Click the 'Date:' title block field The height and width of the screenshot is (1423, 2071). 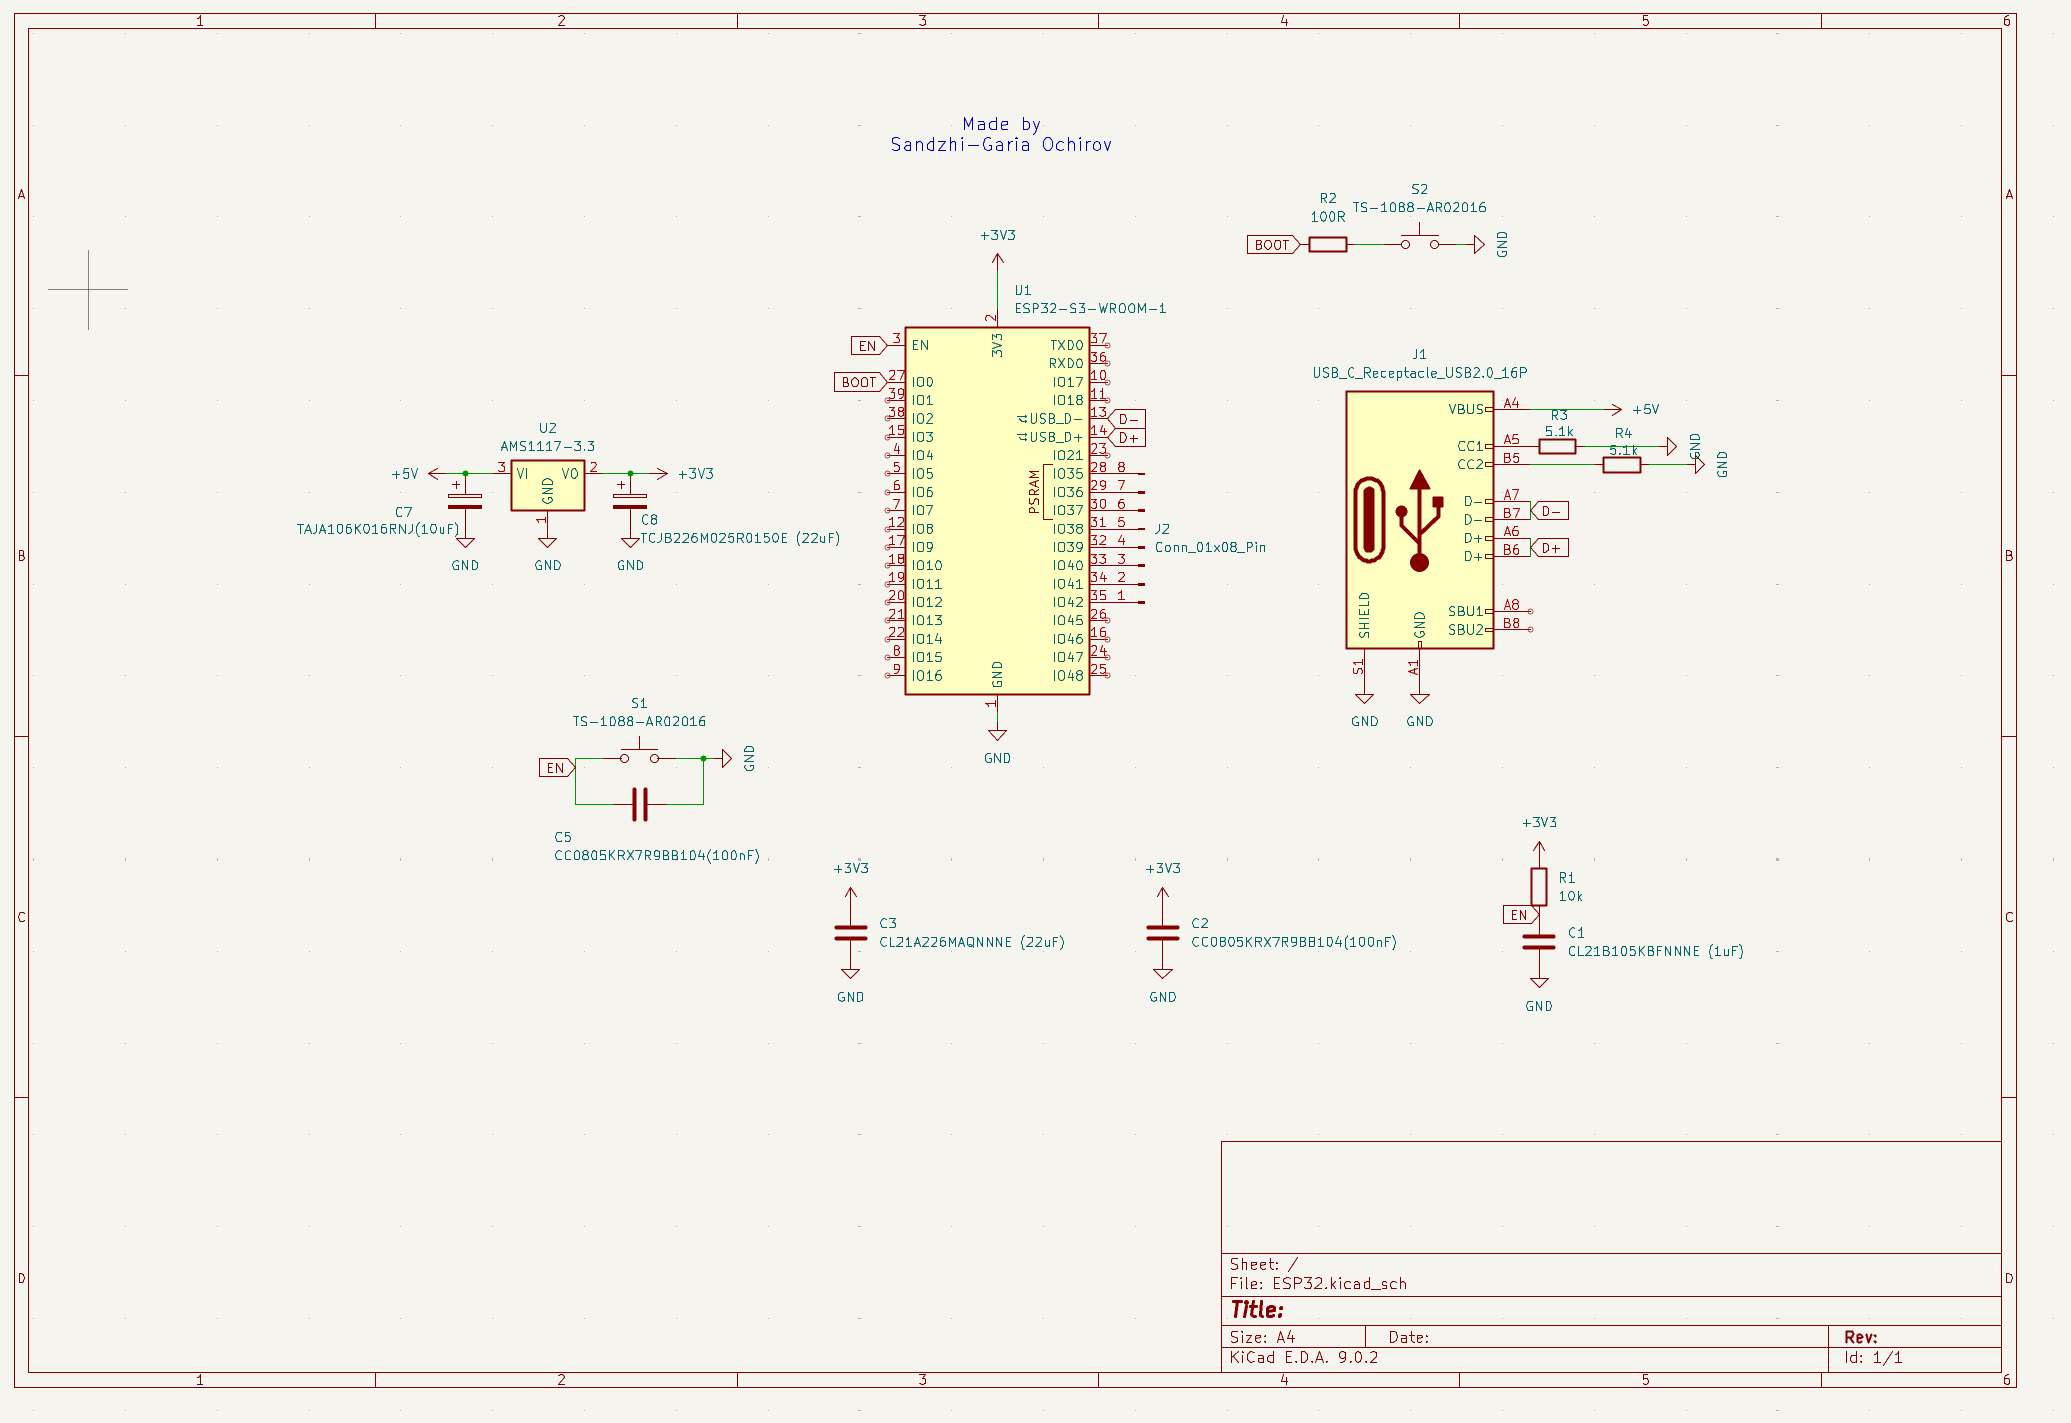point(1409,1337)
